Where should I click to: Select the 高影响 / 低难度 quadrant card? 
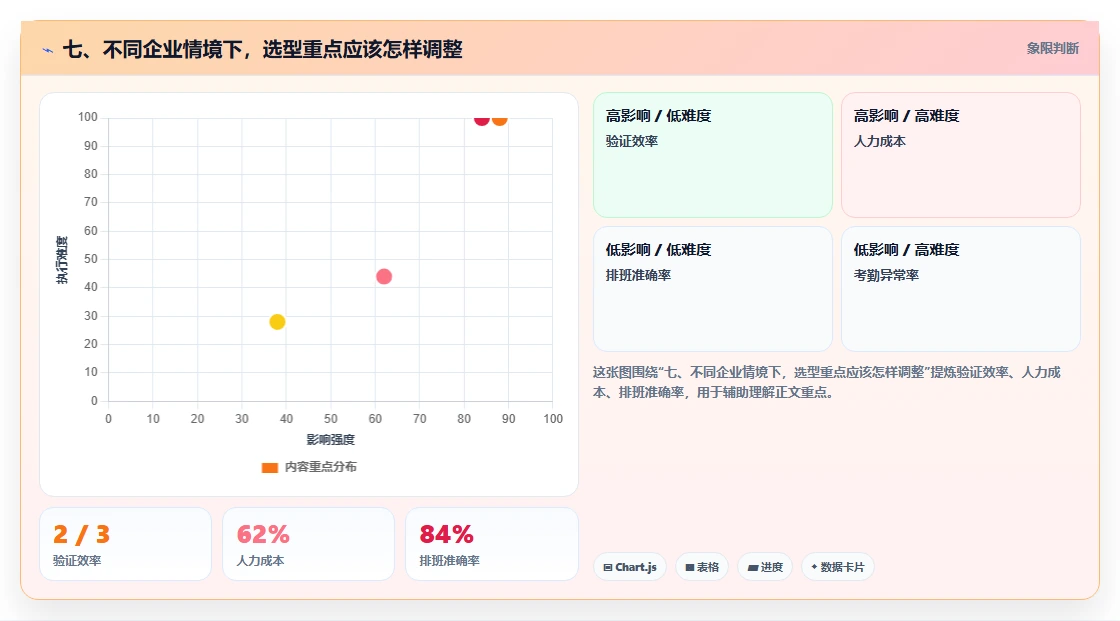coord(713,155)
